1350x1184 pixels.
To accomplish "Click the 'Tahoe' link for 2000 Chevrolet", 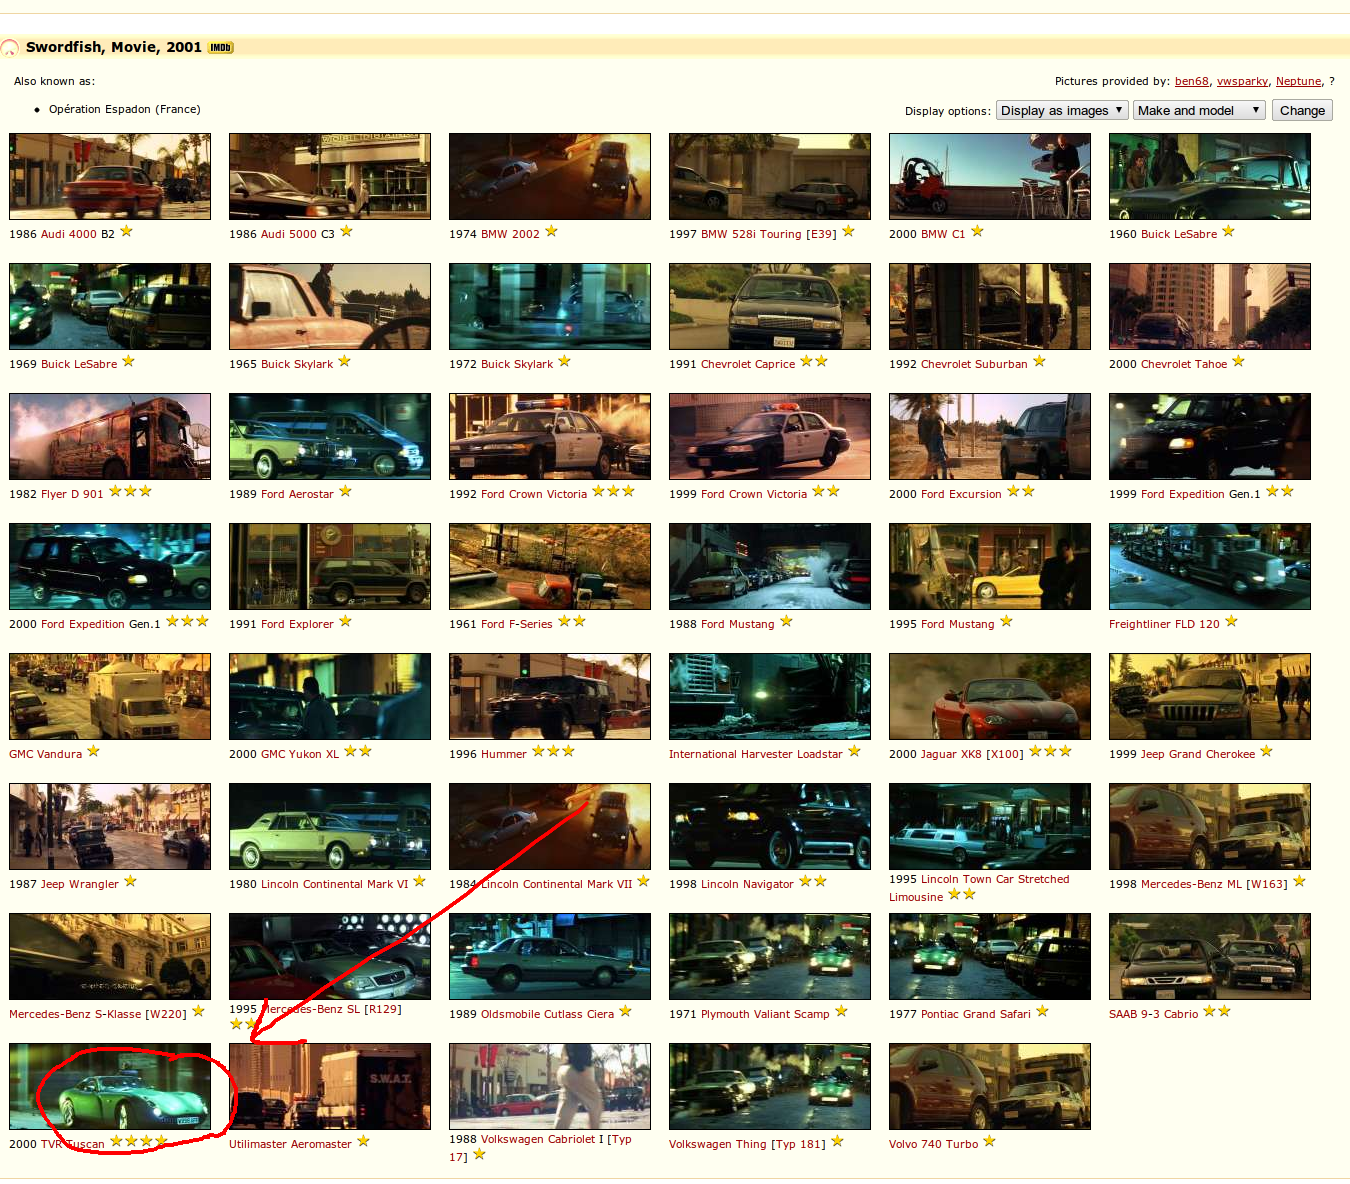I will pos(1211,364).
